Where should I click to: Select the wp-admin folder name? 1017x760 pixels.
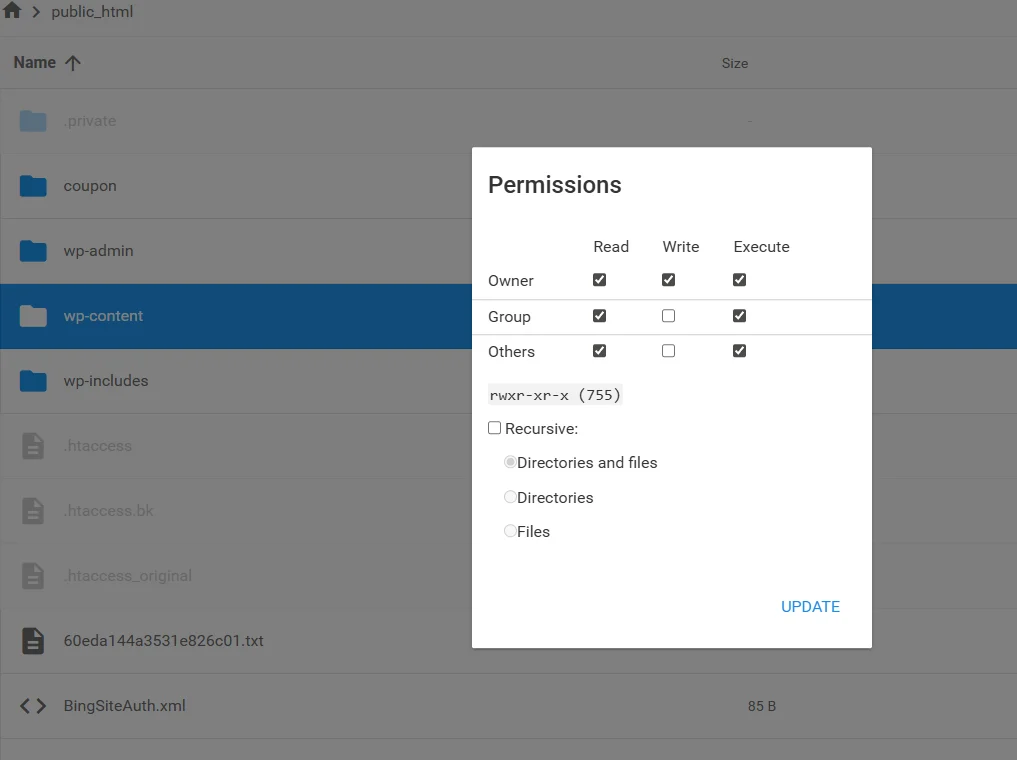coord(99,251)
